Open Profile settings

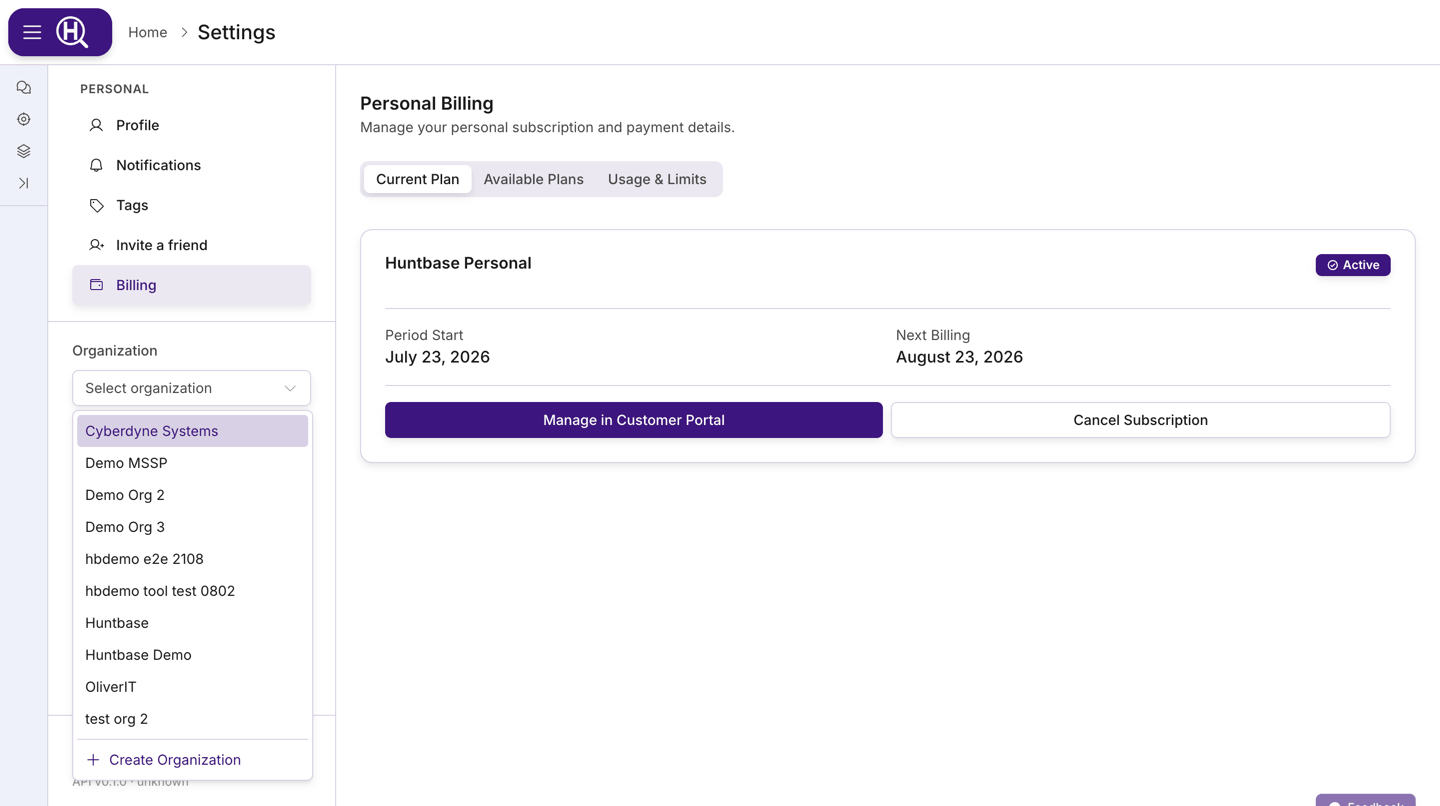coord(191,125)
